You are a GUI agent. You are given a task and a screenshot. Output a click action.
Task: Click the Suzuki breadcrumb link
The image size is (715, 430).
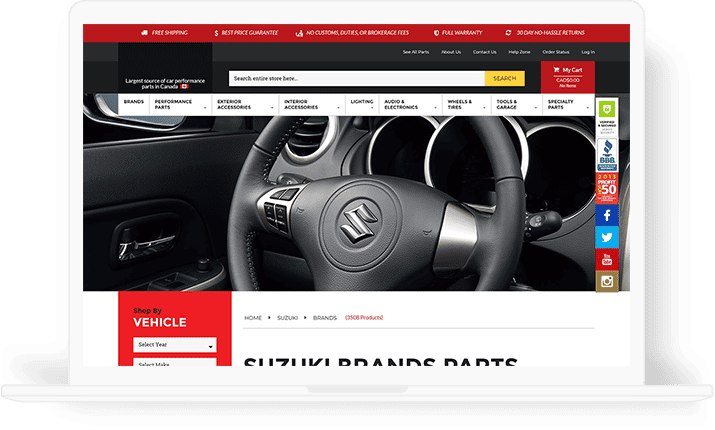(x=287, y=317)
